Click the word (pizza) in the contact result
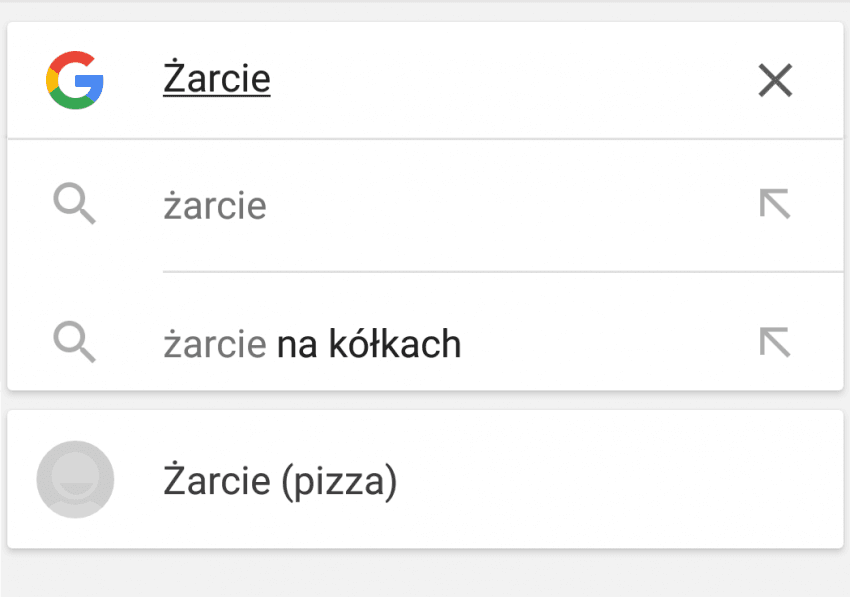850x597 pixels. (339, 482)
